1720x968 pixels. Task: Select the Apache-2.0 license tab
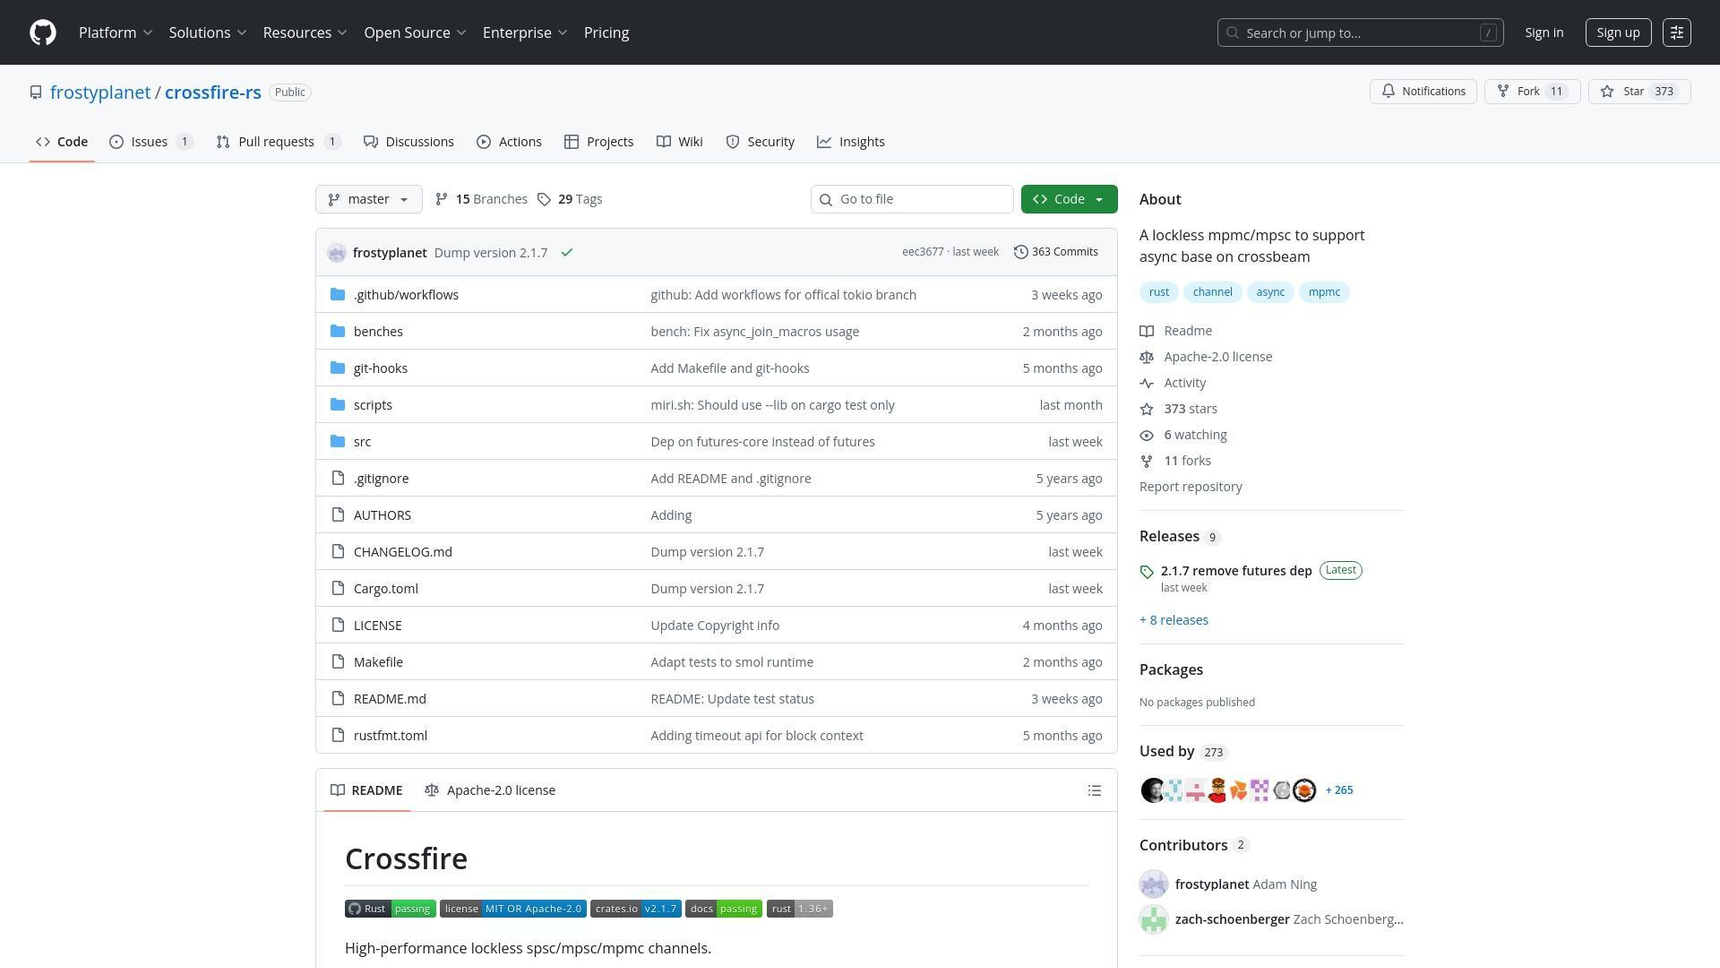(x=490, y=790)
